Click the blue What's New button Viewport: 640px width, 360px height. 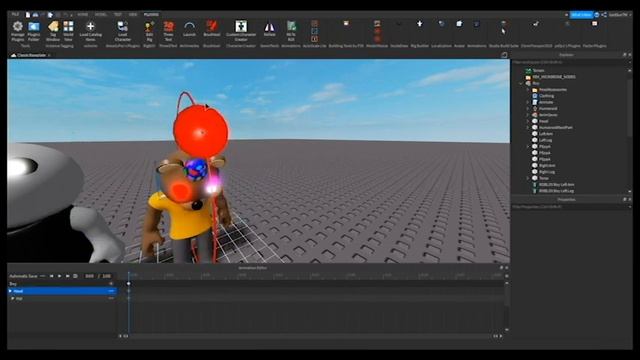pos(581,15)
